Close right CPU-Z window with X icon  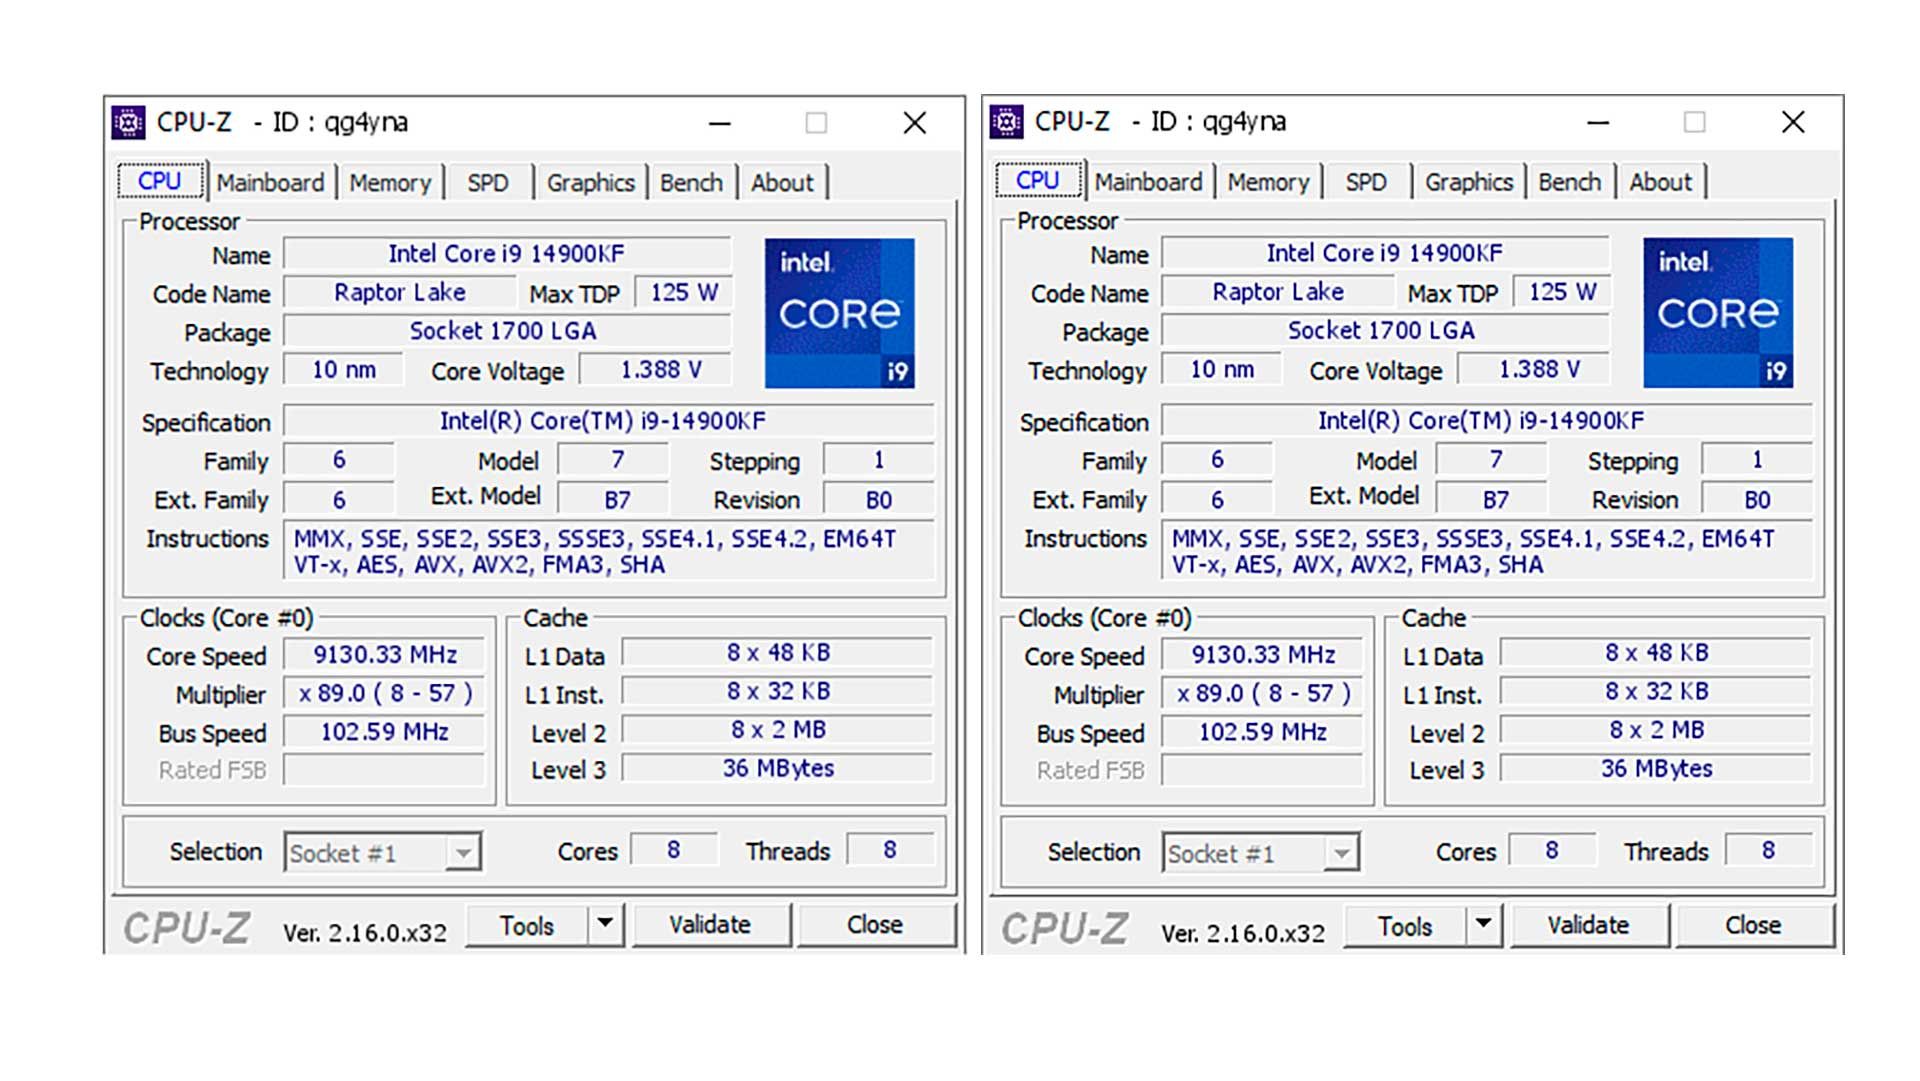1793,123
